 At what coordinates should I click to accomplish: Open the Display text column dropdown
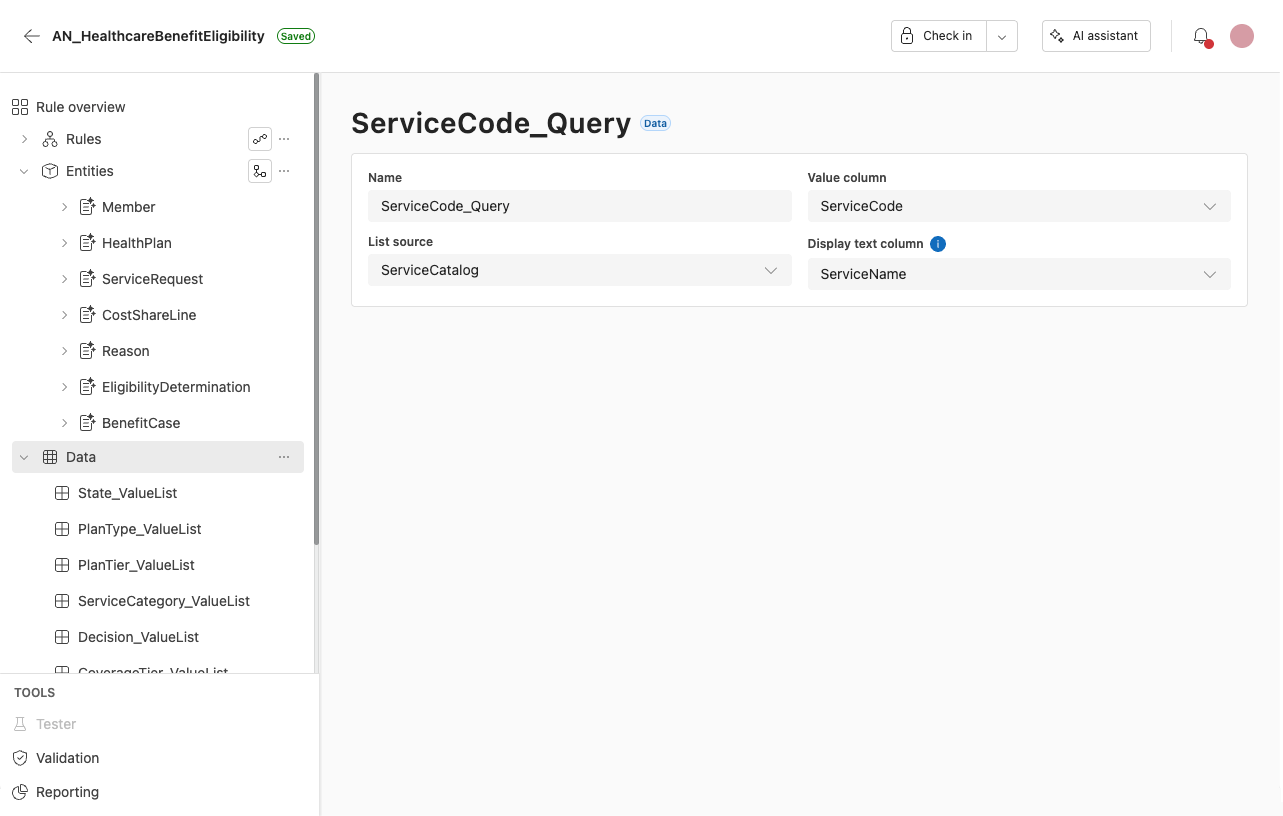(1019, 274)
